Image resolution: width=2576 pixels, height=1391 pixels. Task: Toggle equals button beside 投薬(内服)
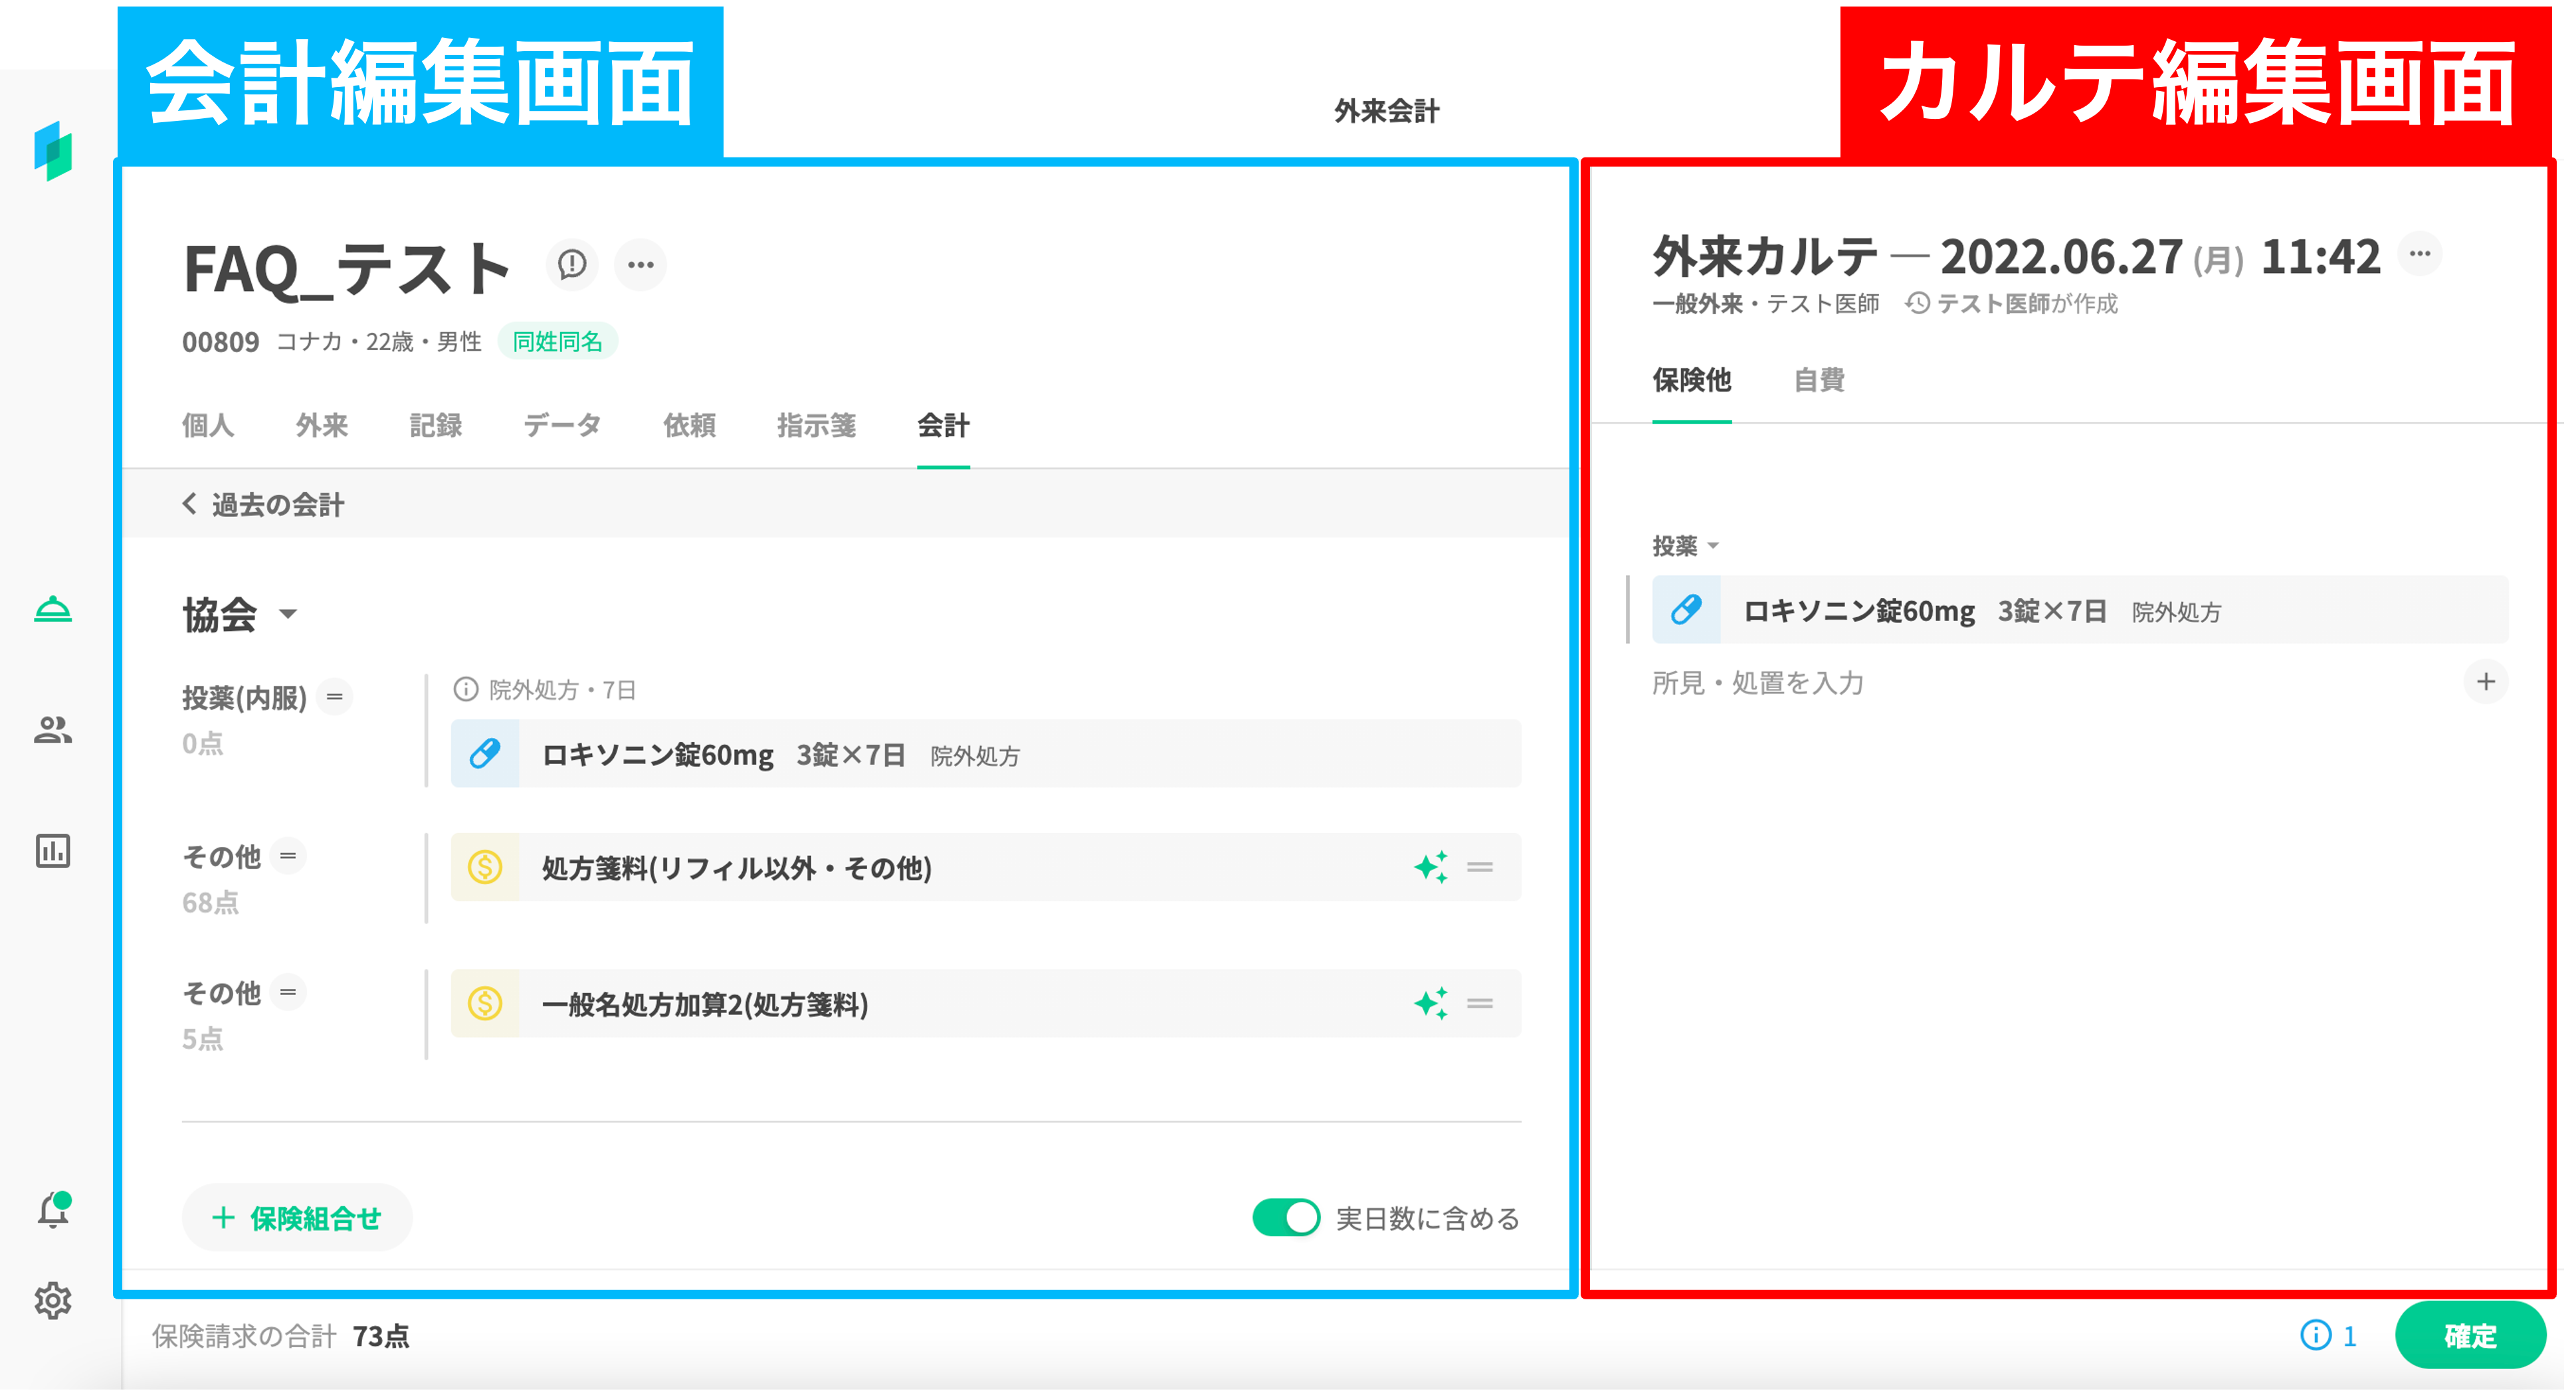tap(335, 696)
